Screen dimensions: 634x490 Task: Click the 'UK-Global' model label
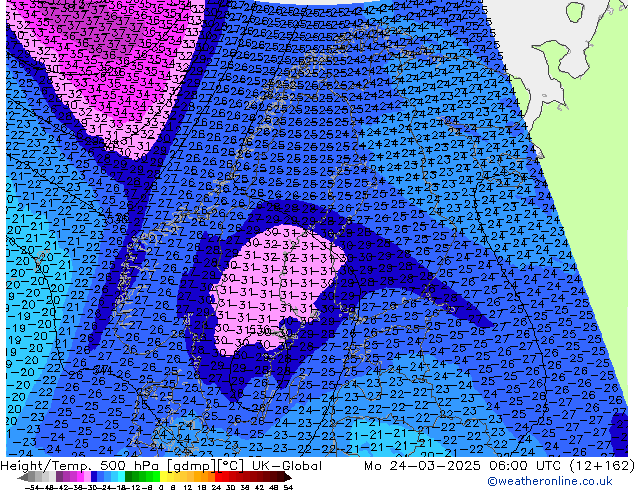point(287,466)
